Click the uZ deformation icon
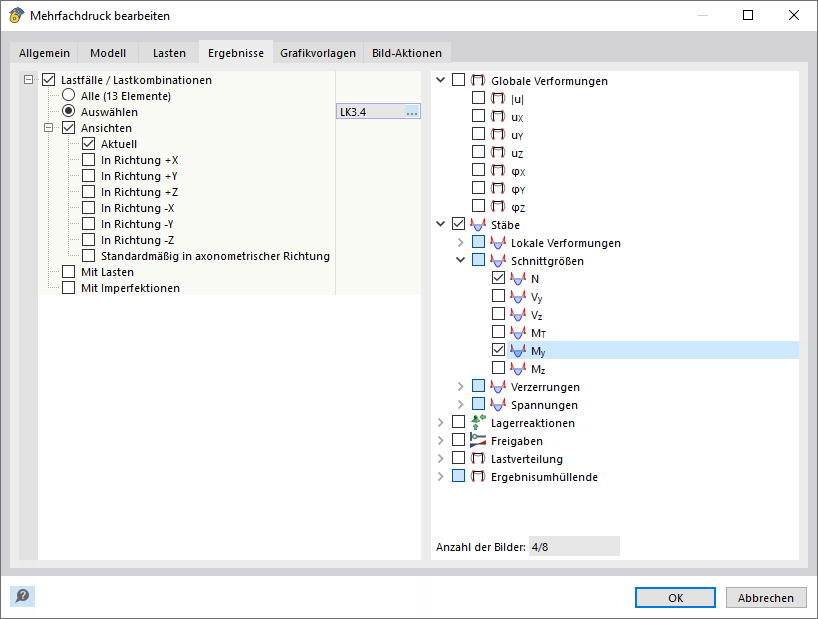The height and width of the screenshot is (619, 818). click(x=498, y=152)
